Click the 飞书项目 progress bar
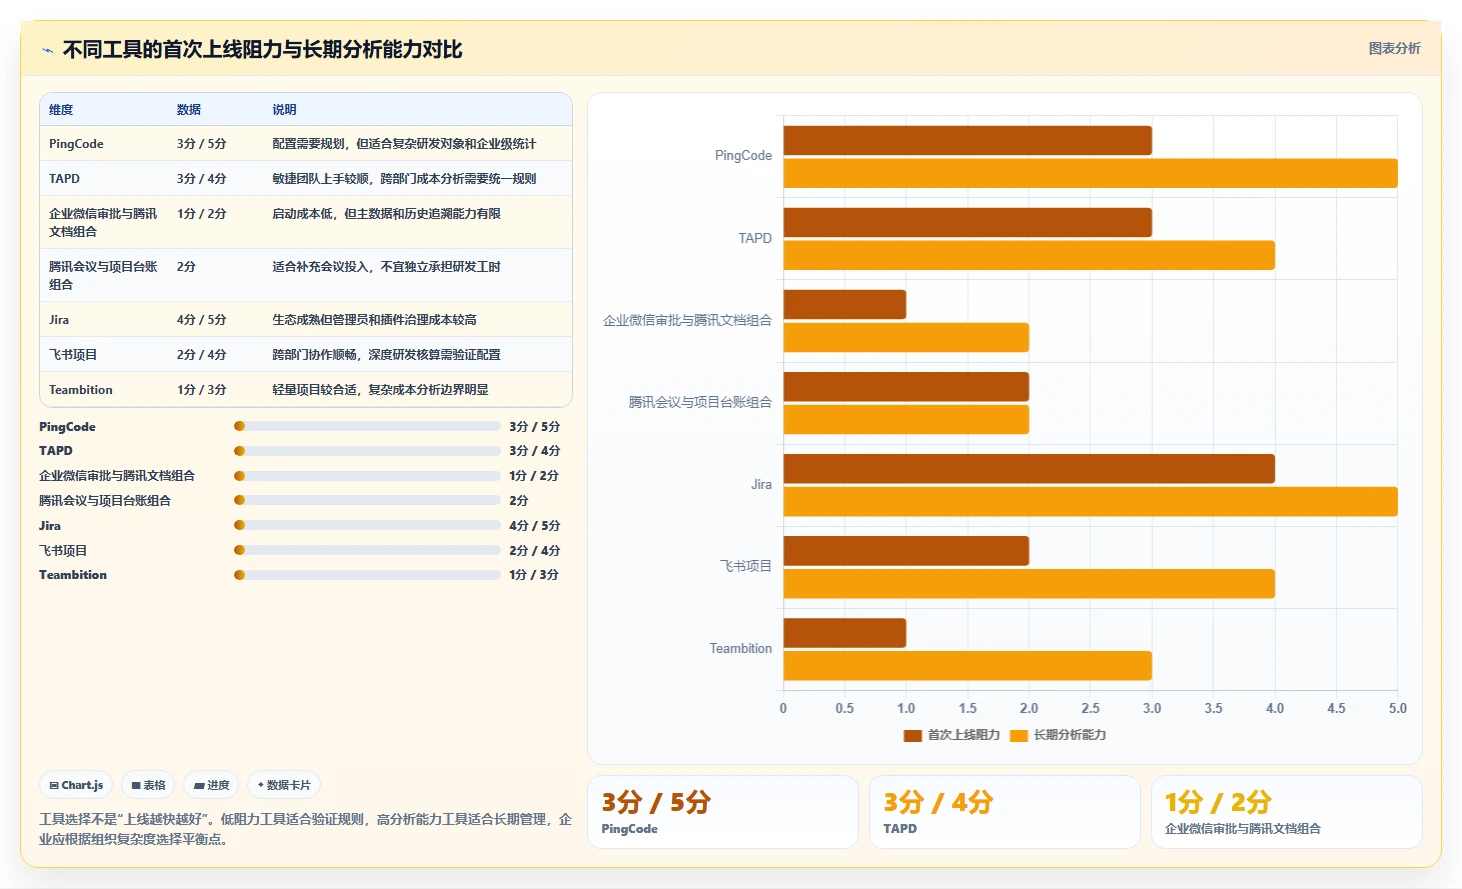This screenshot has height=889, width=1462. coord(367,550)
